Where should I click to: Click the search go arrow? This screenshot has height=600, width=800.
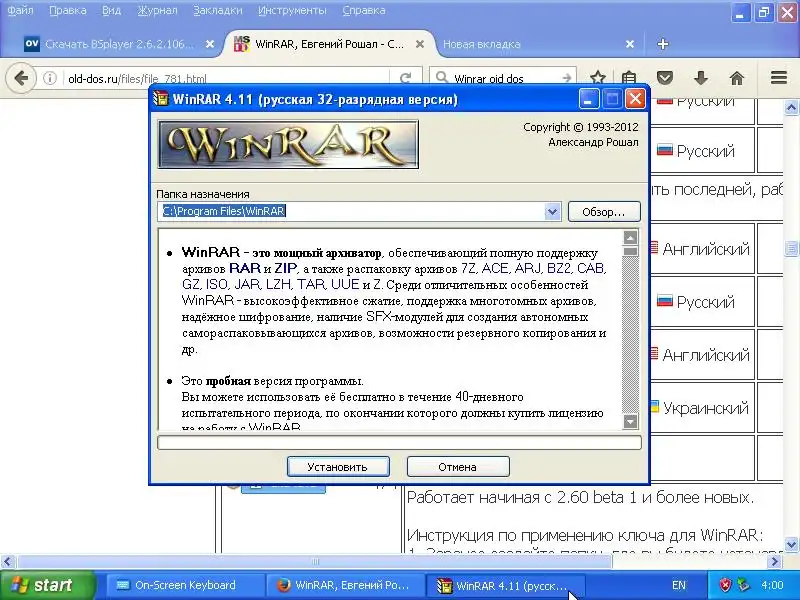[566, 78]
